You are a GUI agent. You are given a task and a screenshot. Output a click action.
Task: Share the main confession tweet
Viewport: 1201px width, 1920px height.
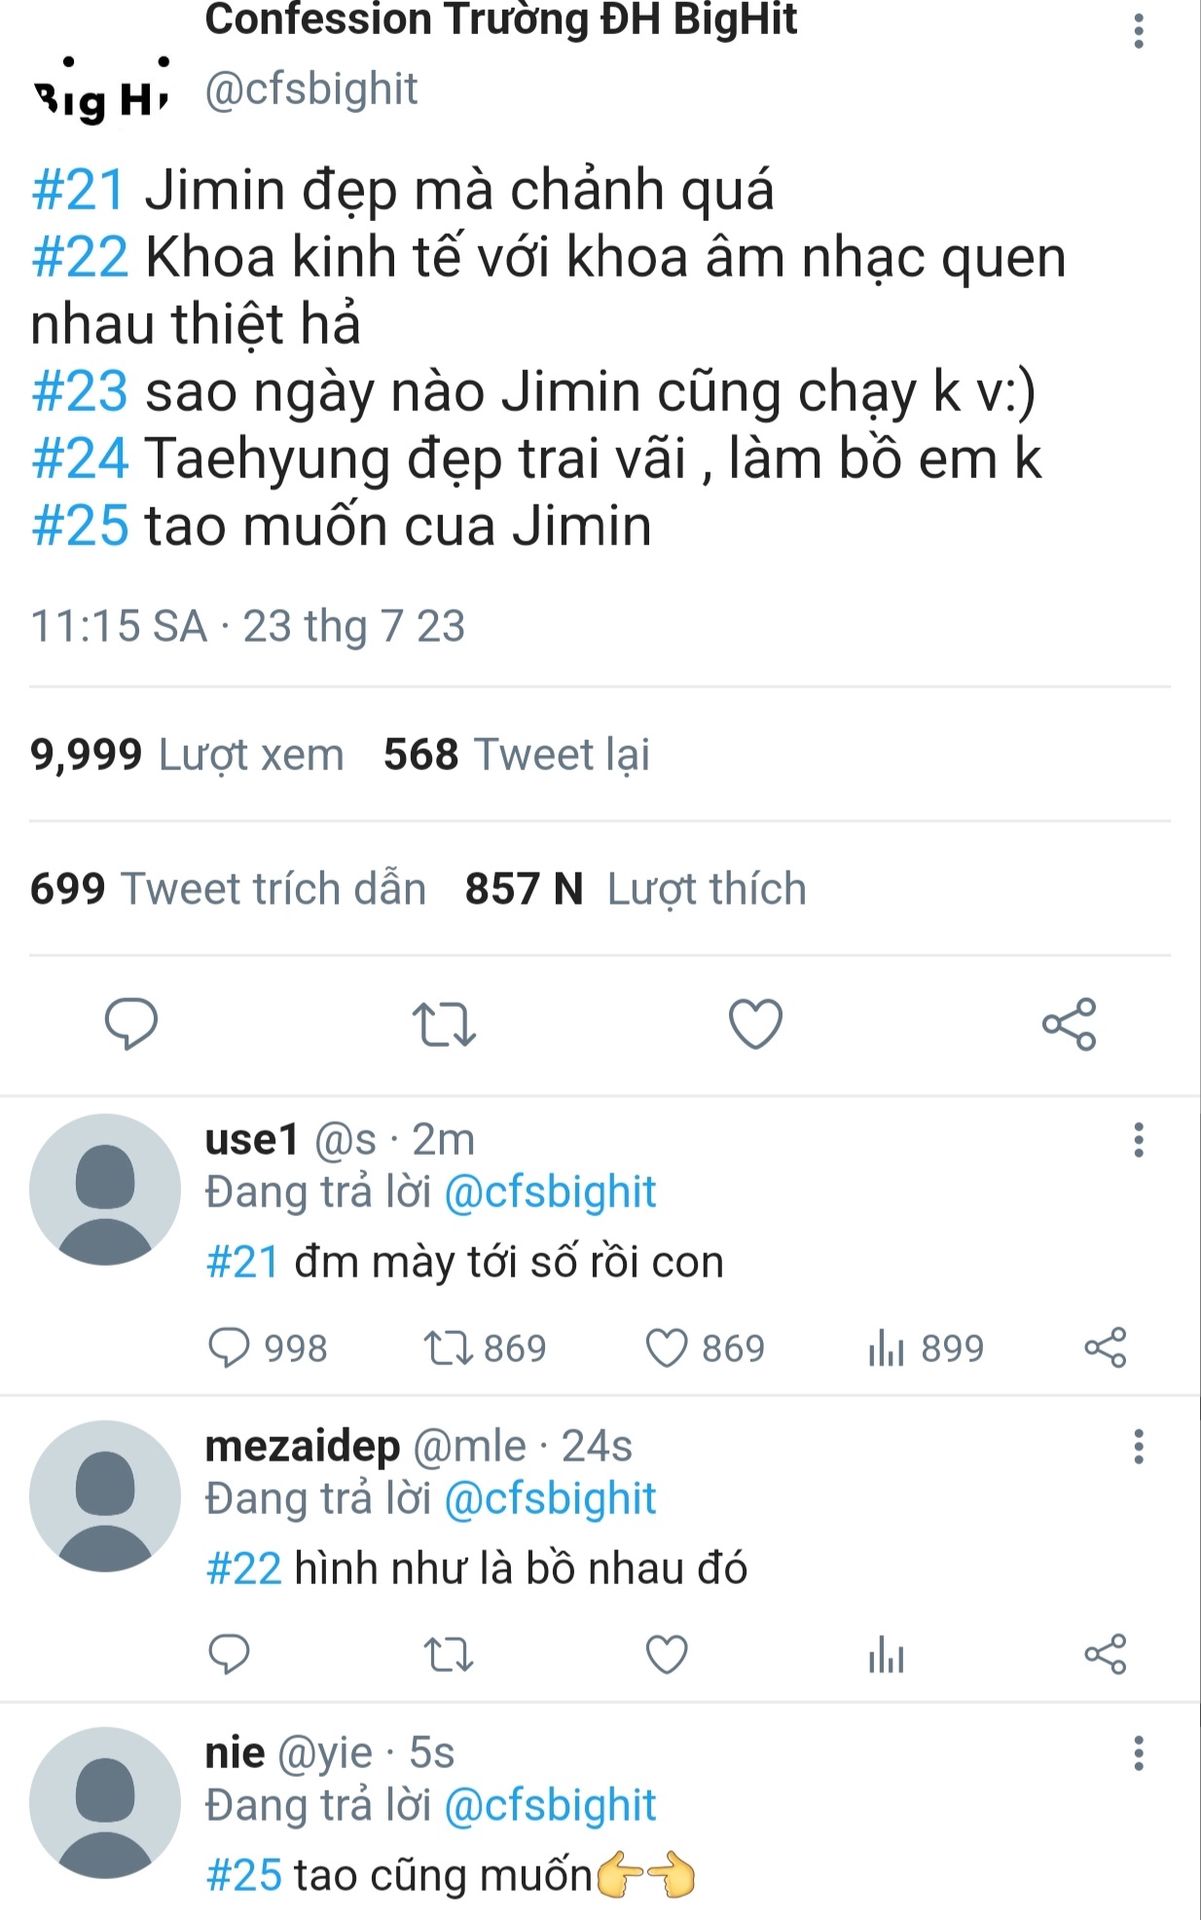pyautogui.click(x=1069, y=1023)
